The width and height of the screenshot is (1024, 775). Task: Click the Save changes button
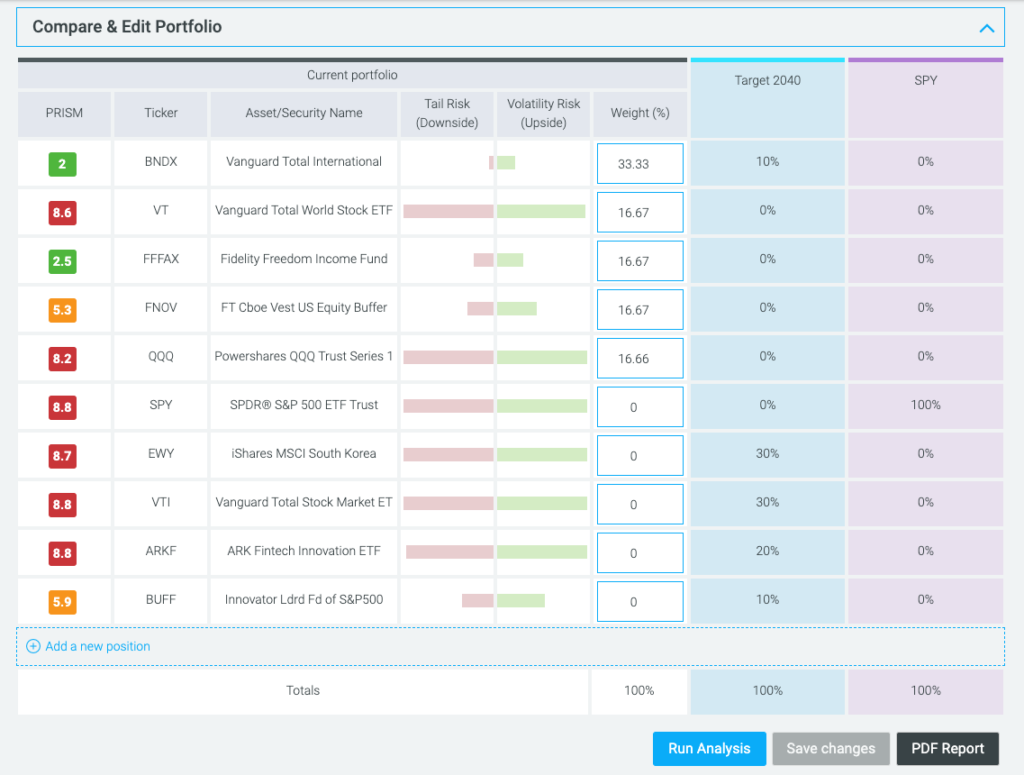click(831, 749)
